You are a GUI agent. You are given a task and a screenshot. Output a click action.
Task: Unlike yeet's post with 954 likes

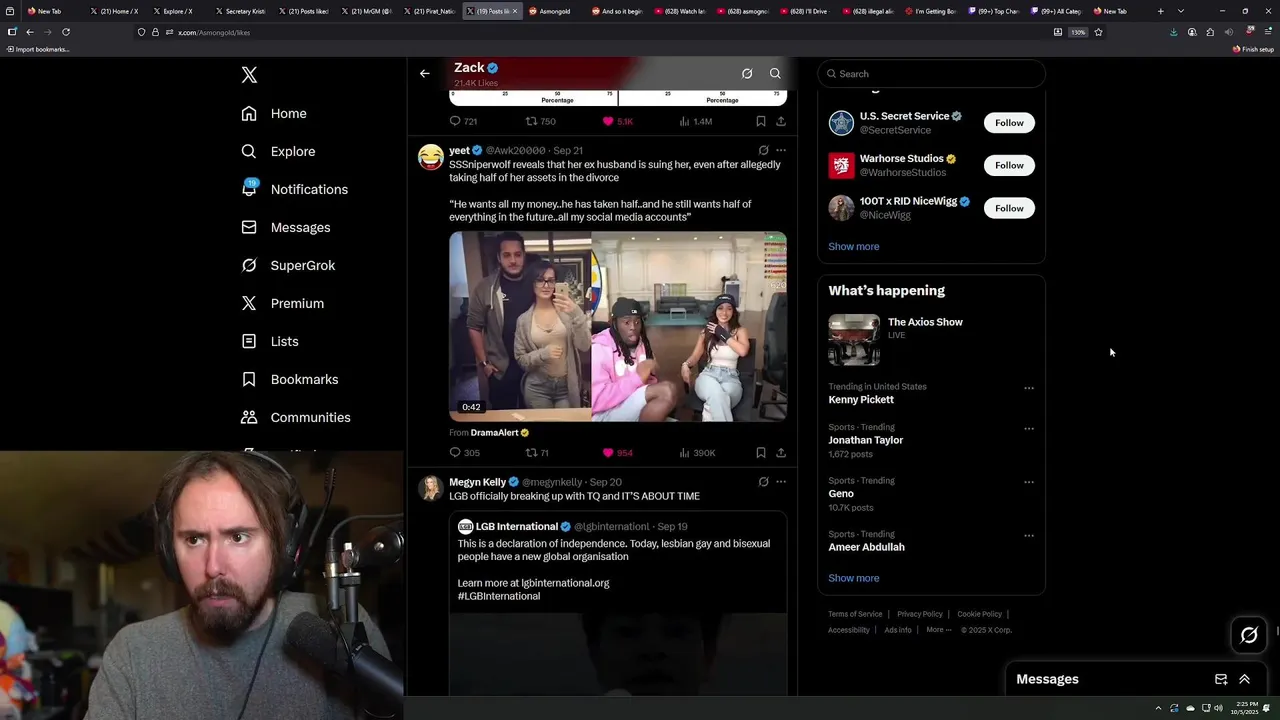pyautogui.click(x=617, y=453)
